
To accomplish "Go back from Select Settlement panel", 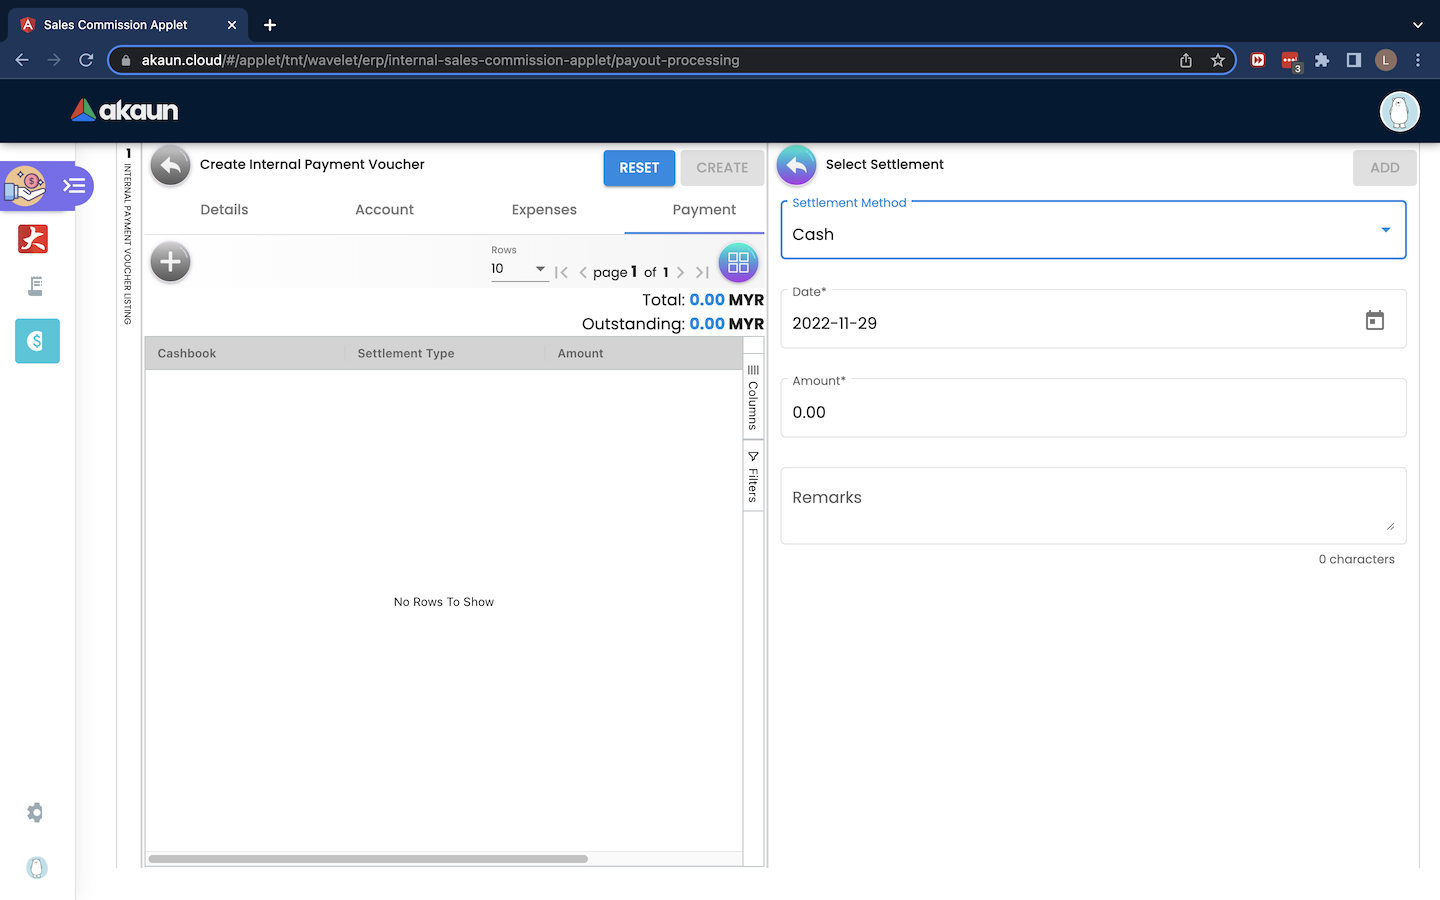I will pos(796,166).
